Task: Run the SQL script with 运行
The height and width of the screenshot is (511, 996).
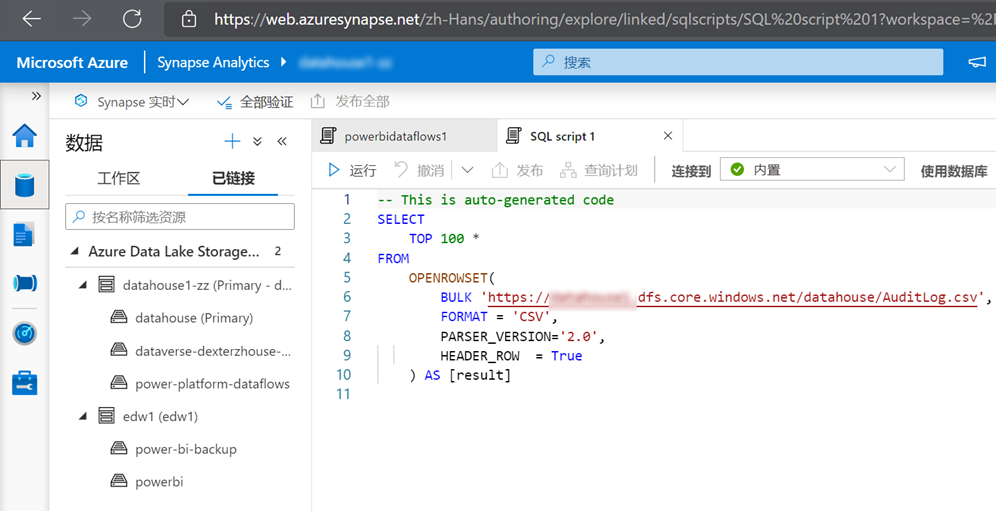Action: tap(352, 170)
